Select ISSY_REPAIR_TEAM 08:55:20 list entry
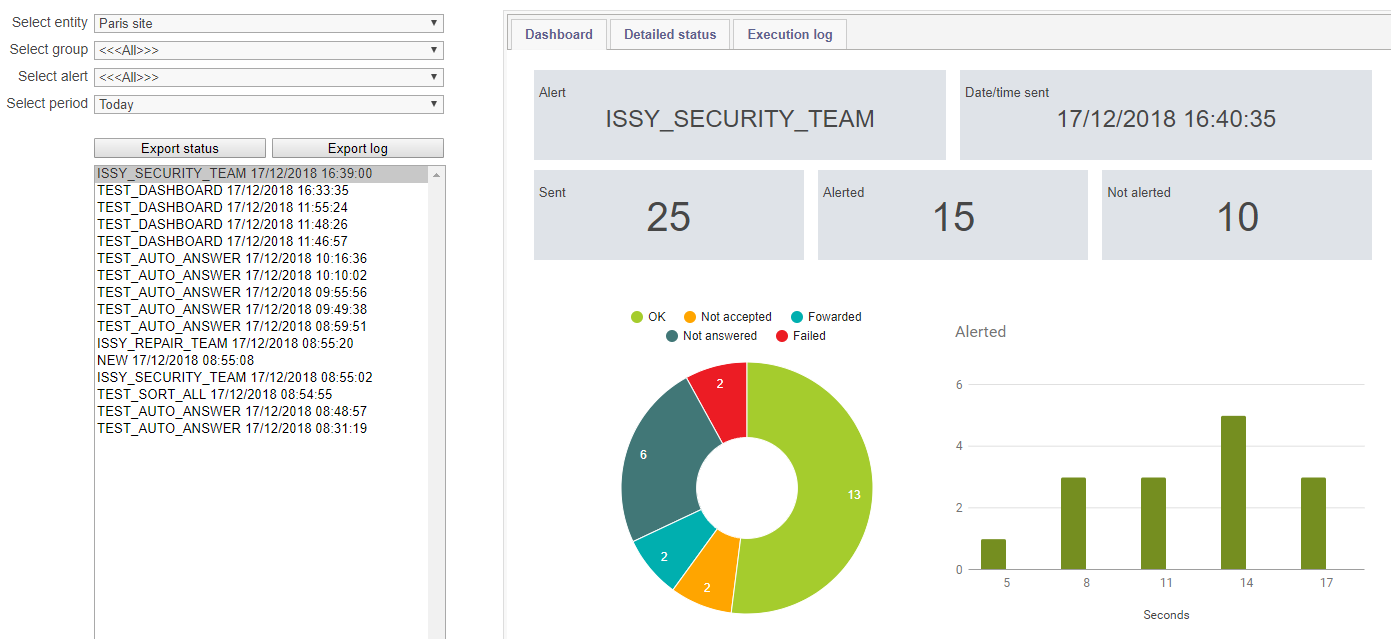1391x639 pixels. click(x=225, y=343)
